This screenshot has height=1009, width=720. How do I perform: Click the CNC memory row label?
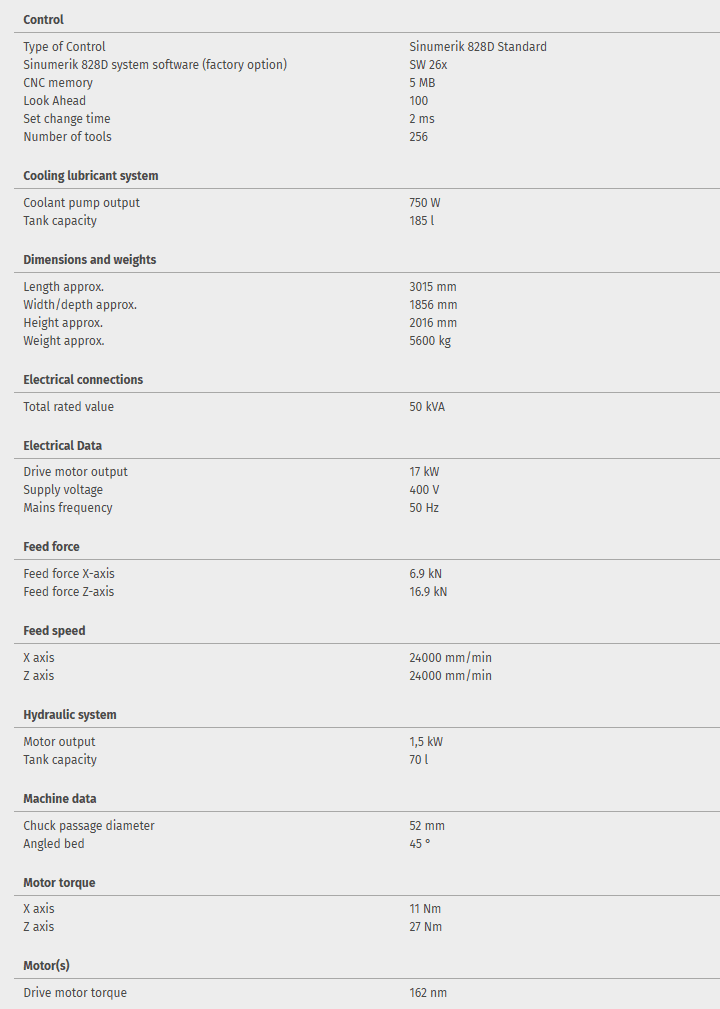point(58,83)
